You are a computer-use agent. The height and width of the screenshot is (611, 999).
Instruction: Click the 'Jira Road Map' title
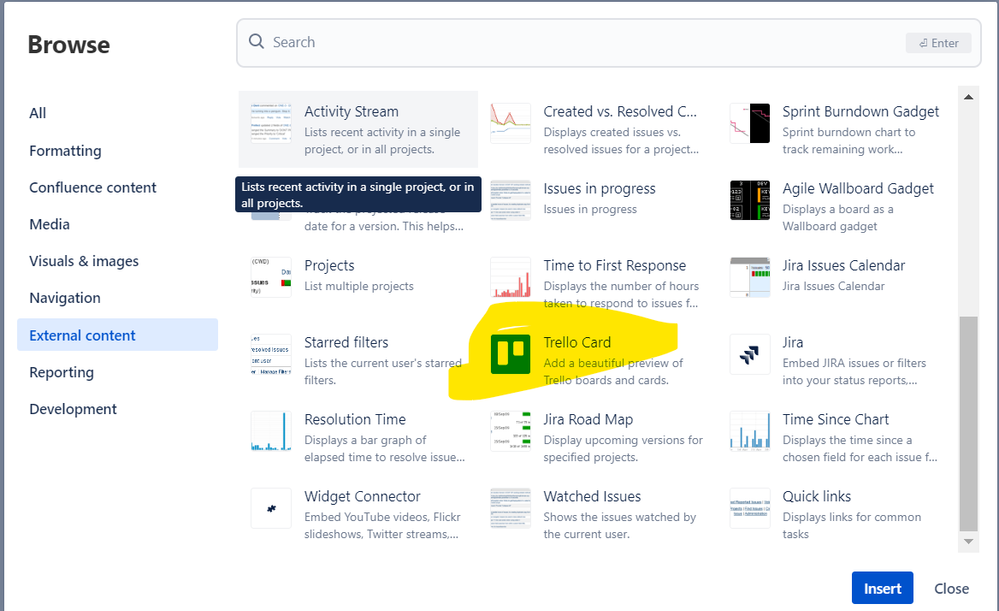tap(588, 420)
